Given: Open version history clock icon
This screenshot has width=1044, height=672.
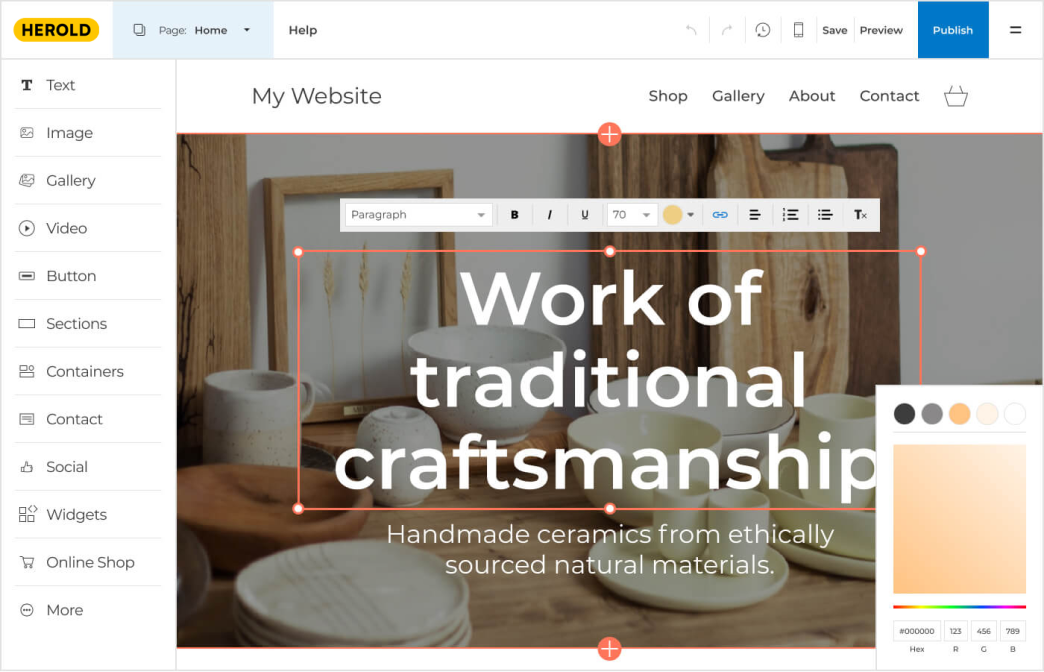Looking at the screenshot, I should [762, 30].
